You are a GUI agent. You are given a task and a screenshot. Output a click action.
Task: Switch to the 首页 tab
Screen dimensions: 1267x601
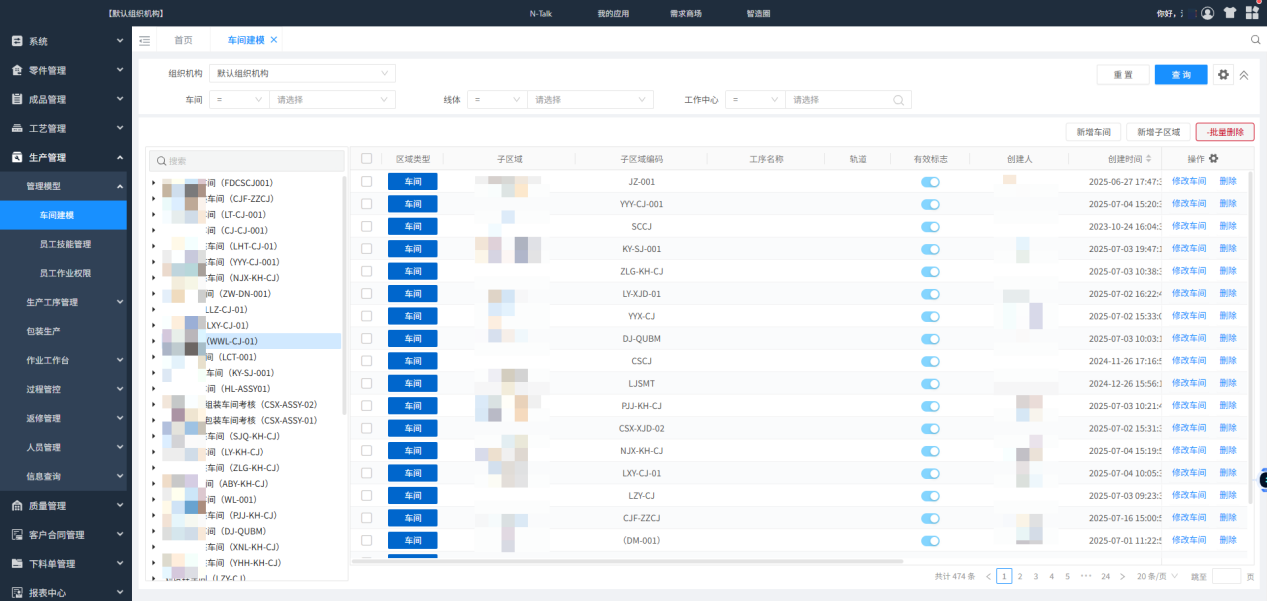[x=182, y=42]
